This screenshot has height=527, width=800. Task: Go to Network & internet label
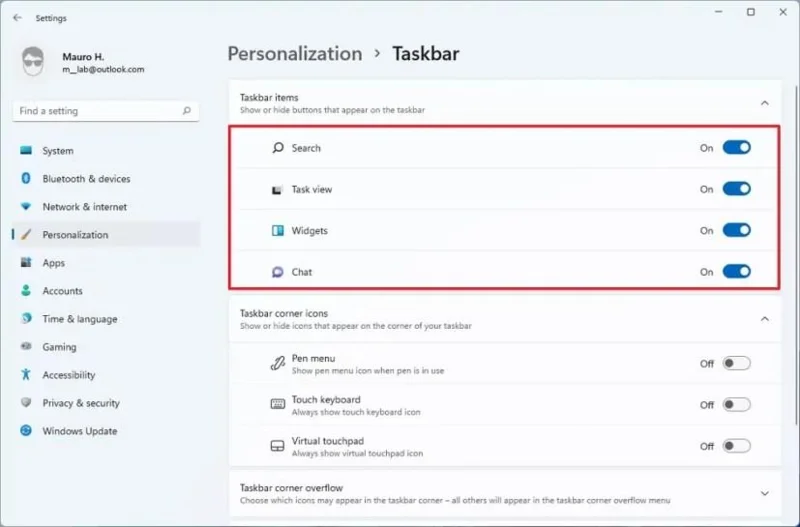[x=85, y=207]
